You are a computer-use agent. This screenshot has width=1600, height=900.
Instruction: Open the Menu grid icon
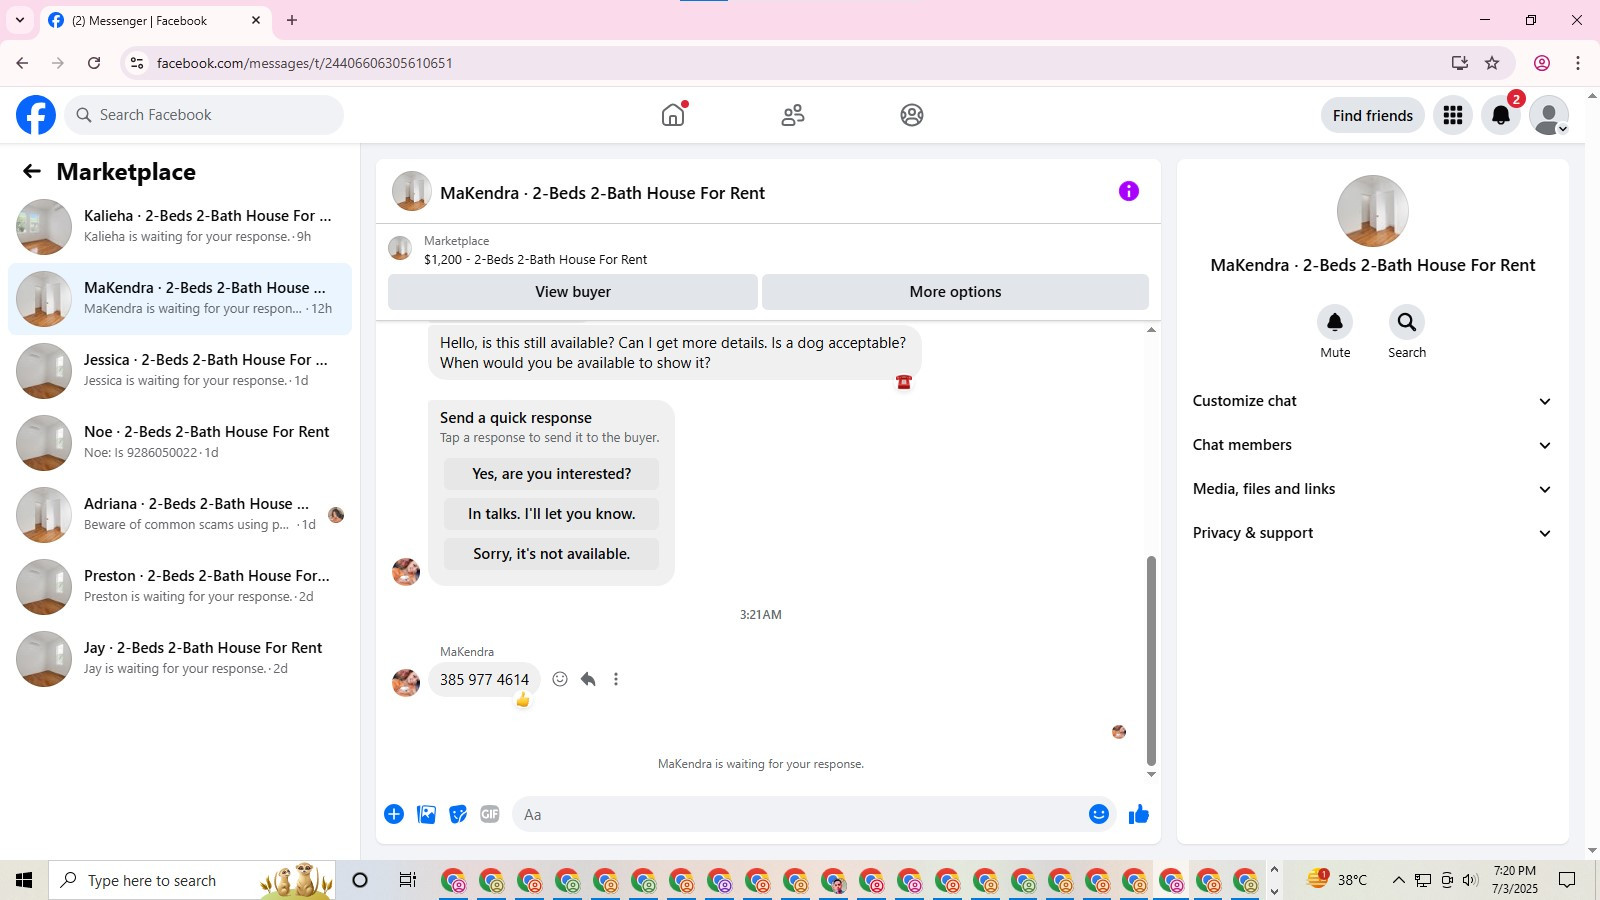[x=1453, y=115]
